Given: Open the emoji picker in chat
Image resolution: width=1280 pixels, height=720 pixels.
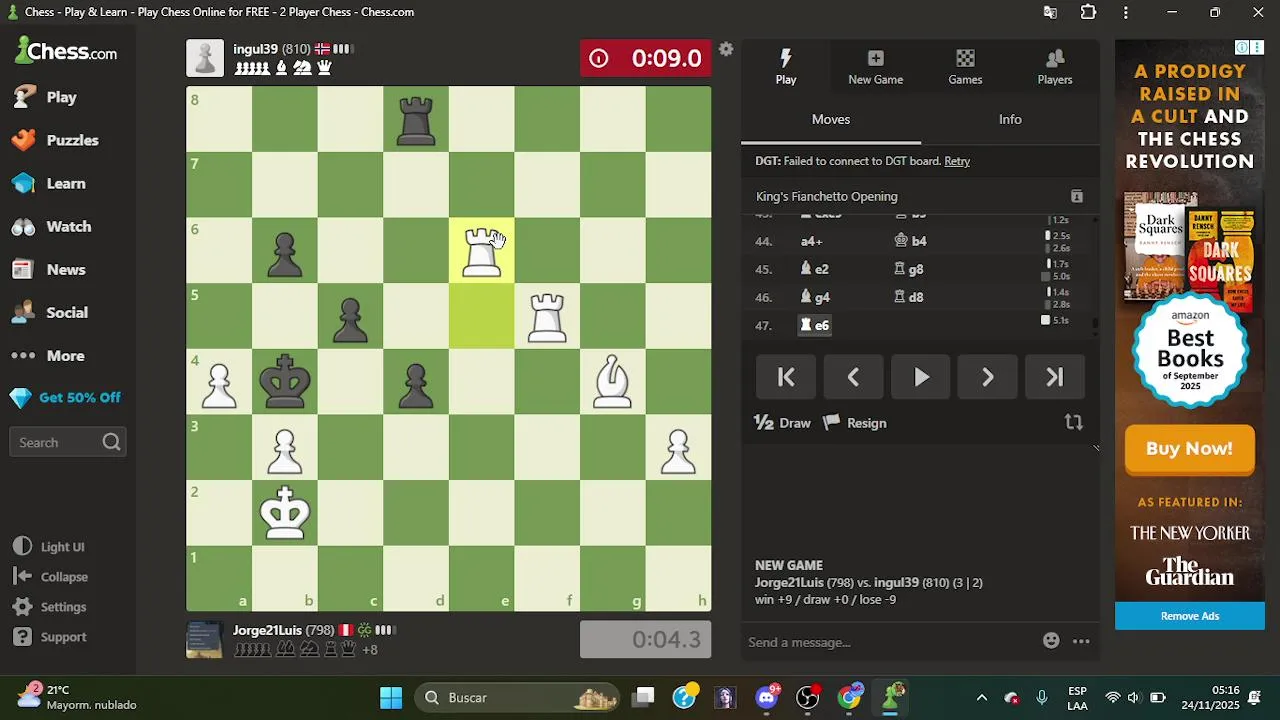Looking at the screenshot, I should click(x=1051, y=641).
